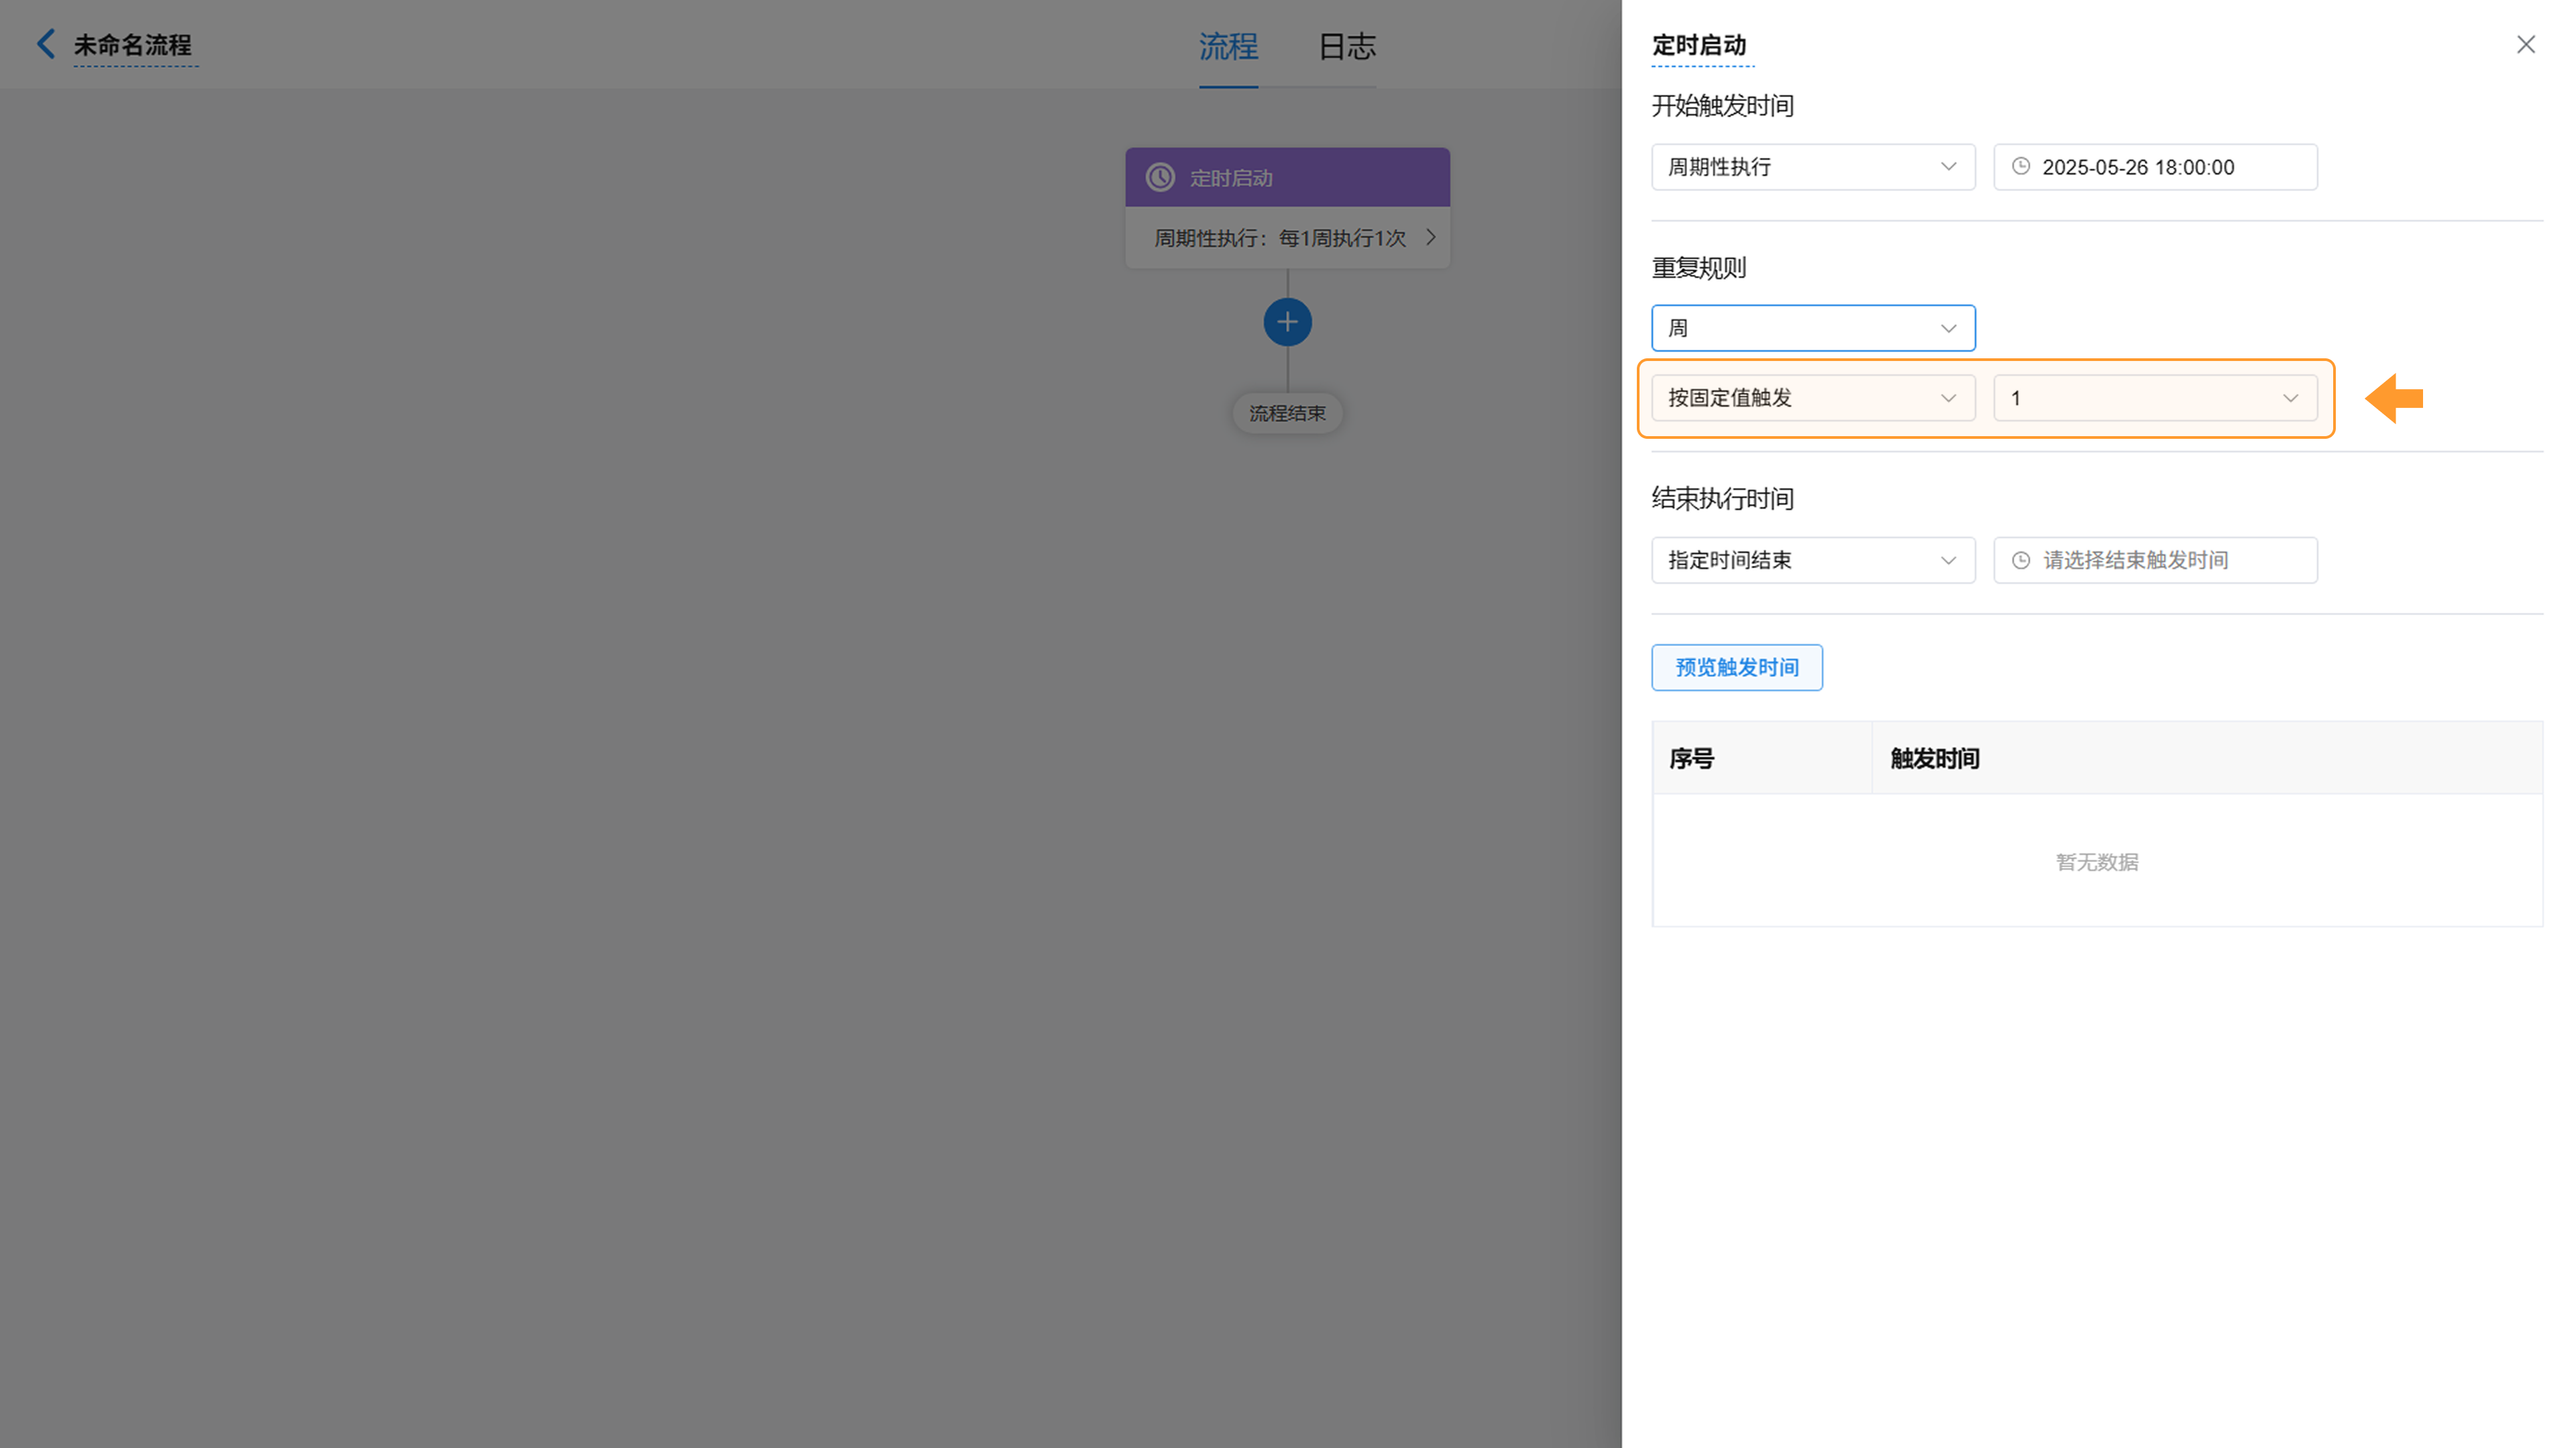Open the 指定时间结束 dropdown

coord(1813,560)
